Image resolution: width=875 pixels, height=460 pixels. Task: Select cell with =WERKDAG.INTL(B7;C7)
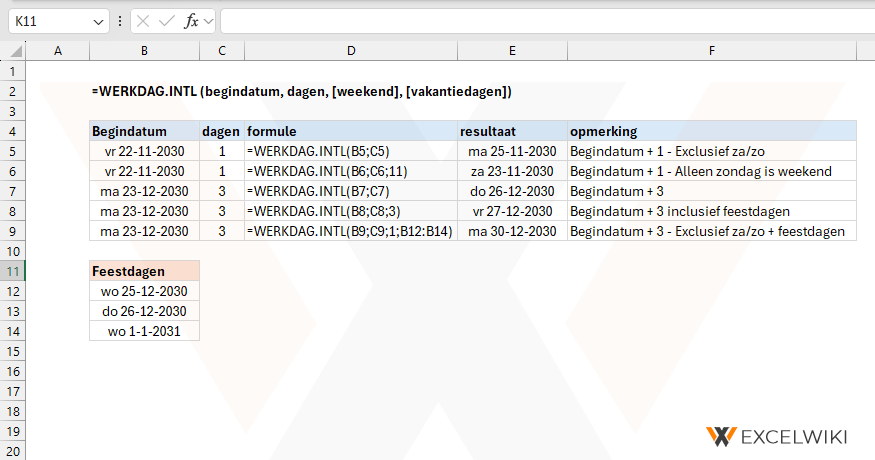pyautogui.click(x=350, y=191)
